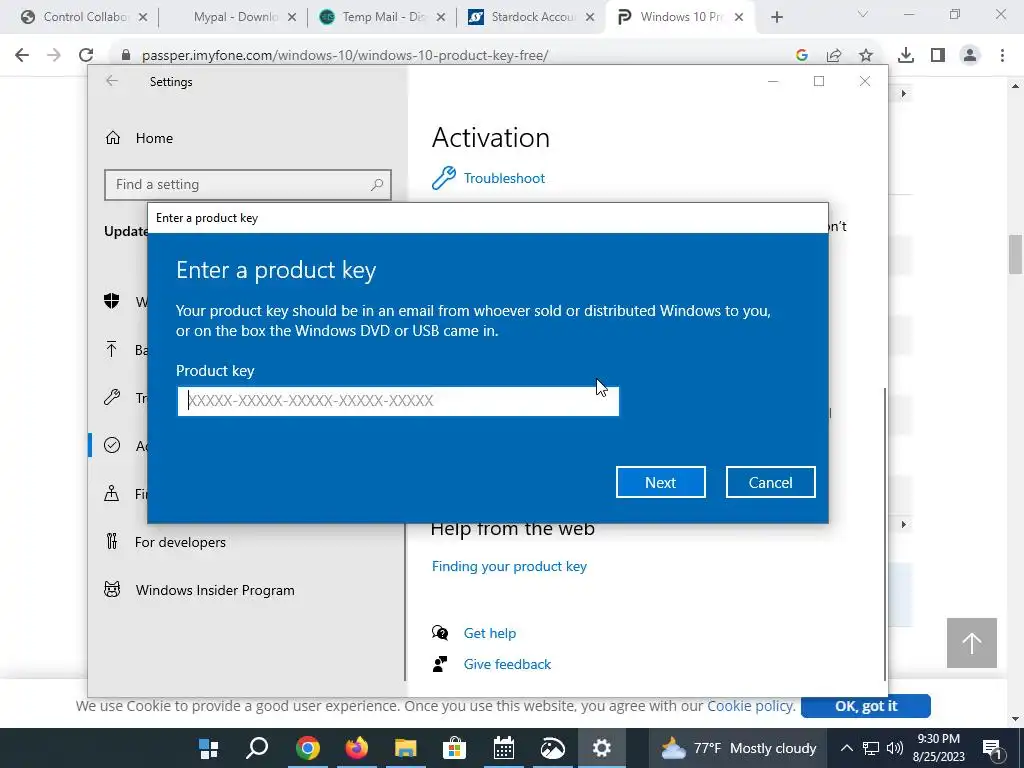Open the volume control in tray

895,748
